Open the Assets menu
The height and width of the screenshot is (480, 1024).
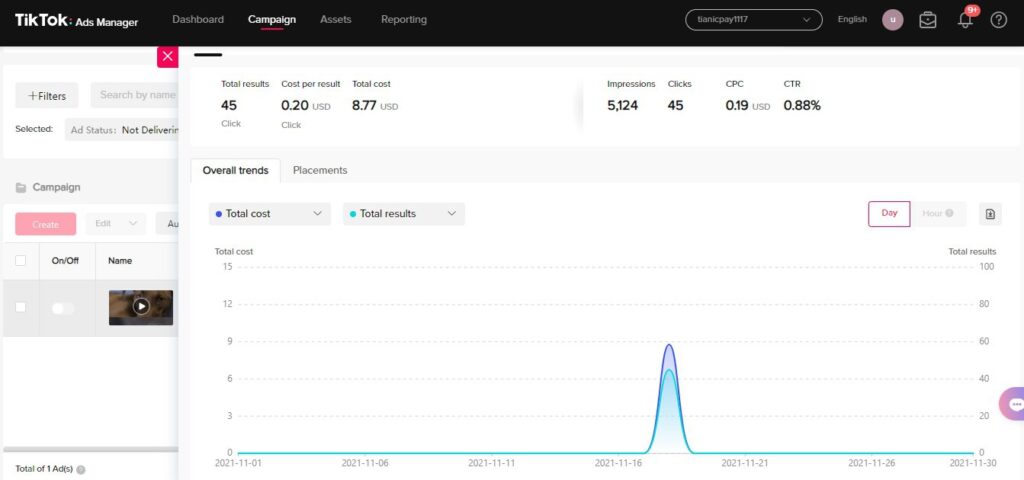[x=336, y=20]
